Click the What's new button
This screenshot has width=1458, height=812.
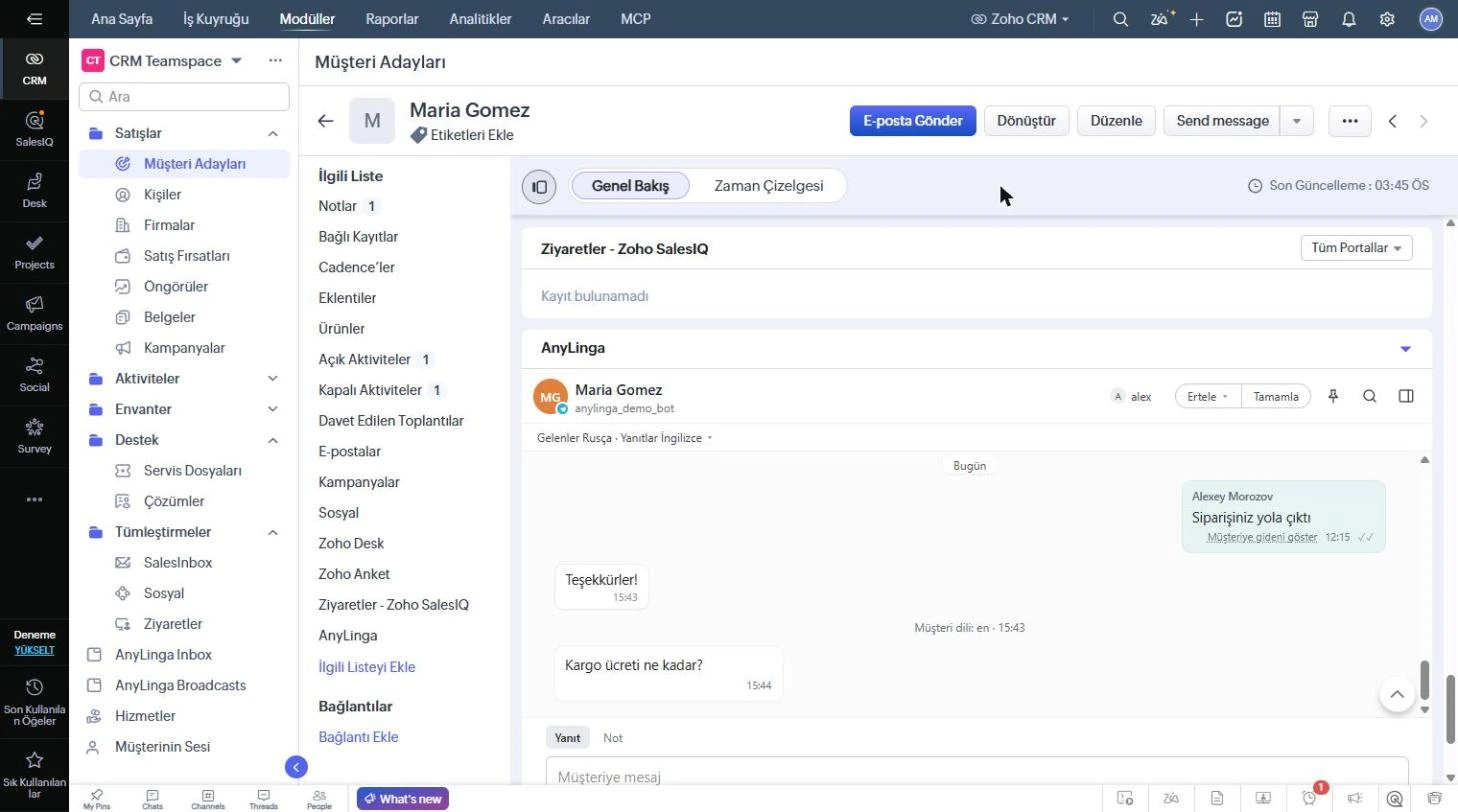coord(403,799)
